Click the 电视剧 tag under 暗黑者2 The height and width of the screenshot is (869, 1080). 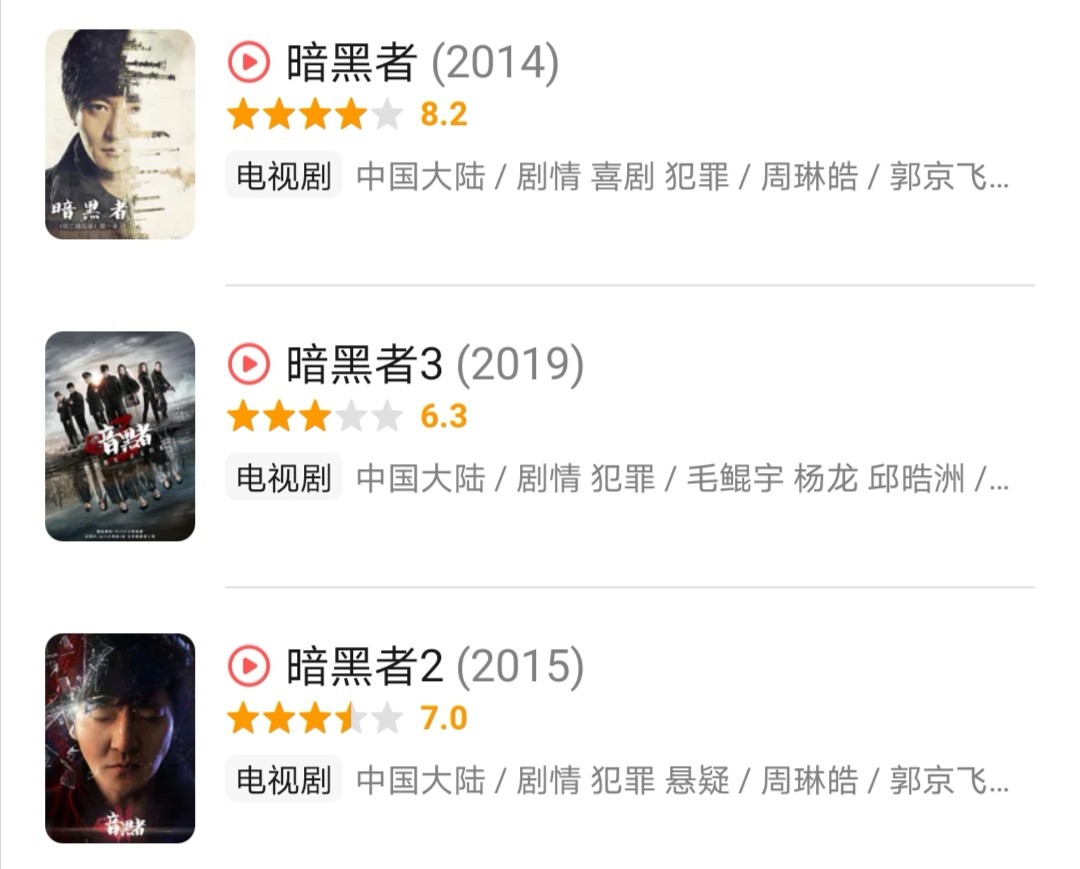pos(283,780)
